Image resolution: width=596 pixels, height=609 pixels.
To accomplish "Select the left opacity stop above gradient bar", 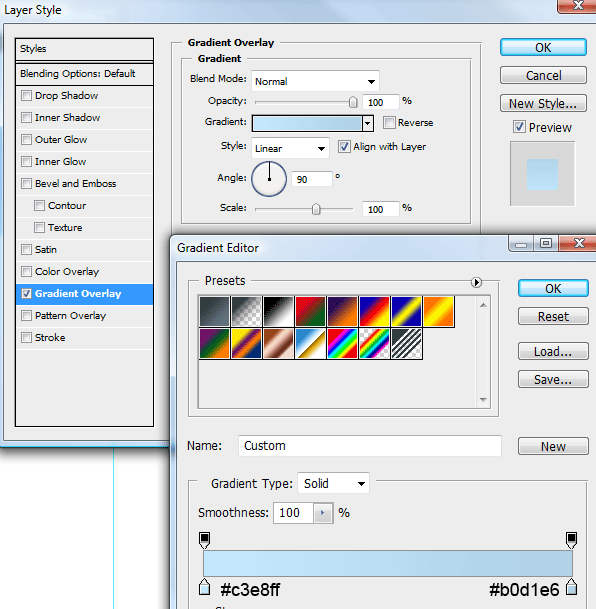I will pos(204,540).
